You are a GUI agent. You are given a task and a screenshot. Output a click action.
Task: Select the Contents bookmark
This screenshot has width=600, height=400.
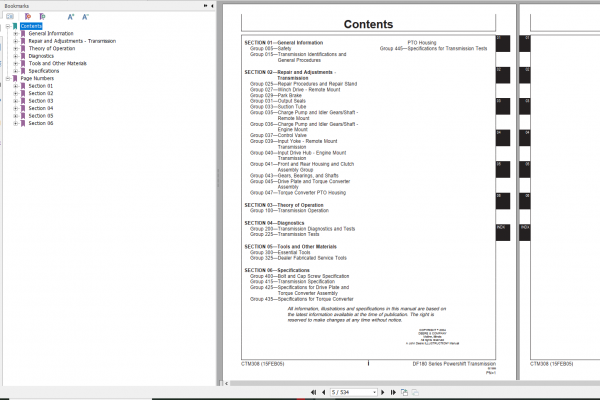[x=31, y=26]
